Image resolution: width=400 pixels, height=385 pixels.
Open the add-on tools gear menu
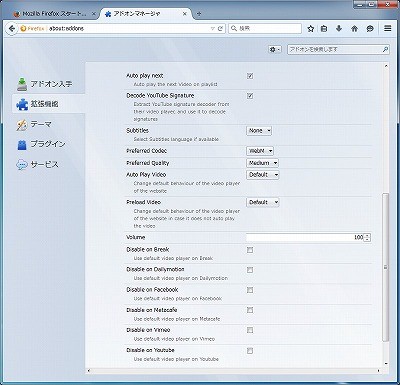tap(275, 49)
